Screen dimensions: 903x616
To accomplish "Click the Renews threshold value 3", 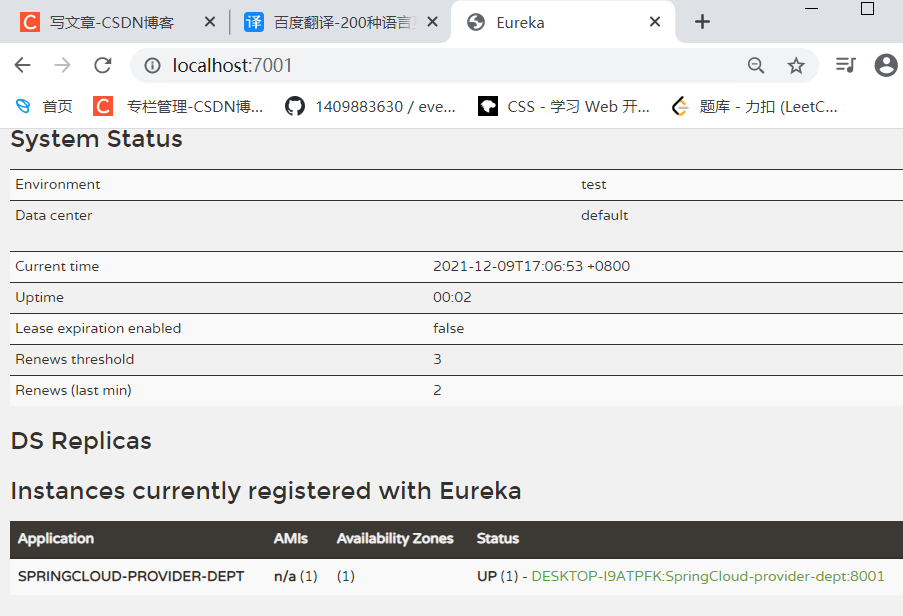I will pyautogui.click(x=437, y=359).
